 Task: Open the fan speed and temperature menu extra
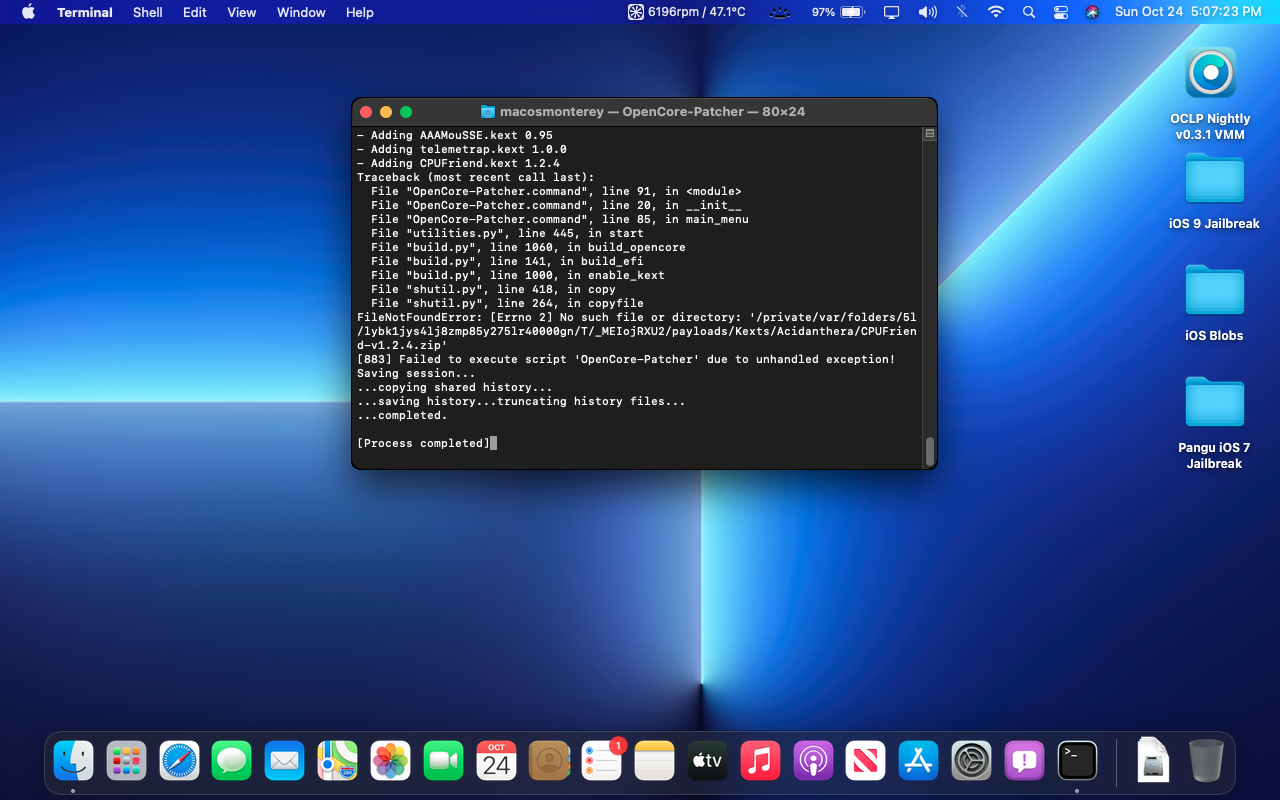(686, 12)
